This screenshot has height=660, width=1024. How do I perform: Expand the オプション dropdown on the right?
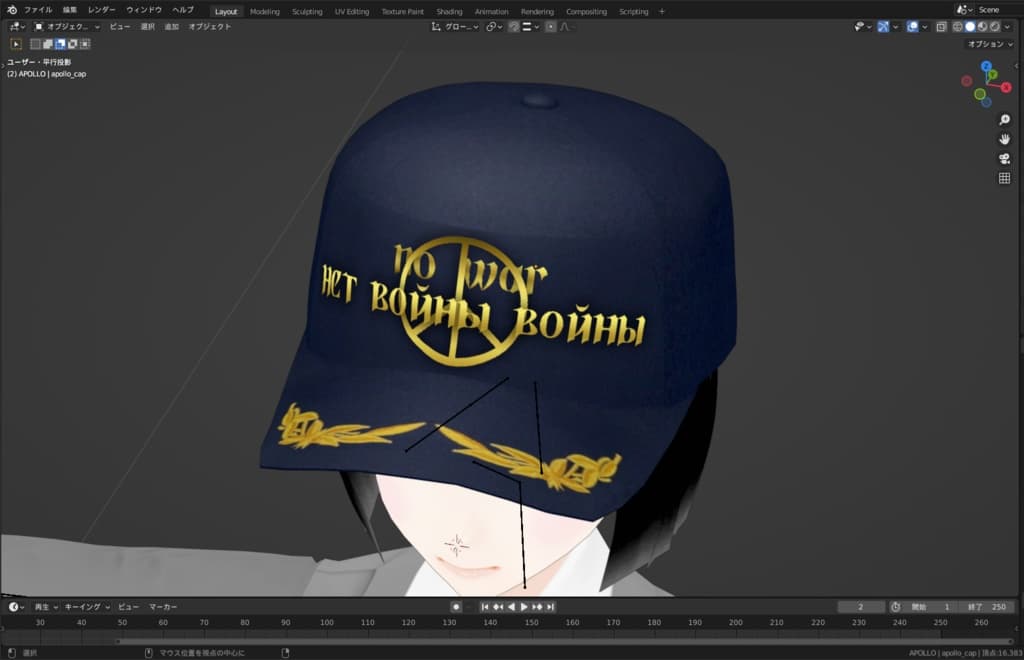click(x=990, y=44)
